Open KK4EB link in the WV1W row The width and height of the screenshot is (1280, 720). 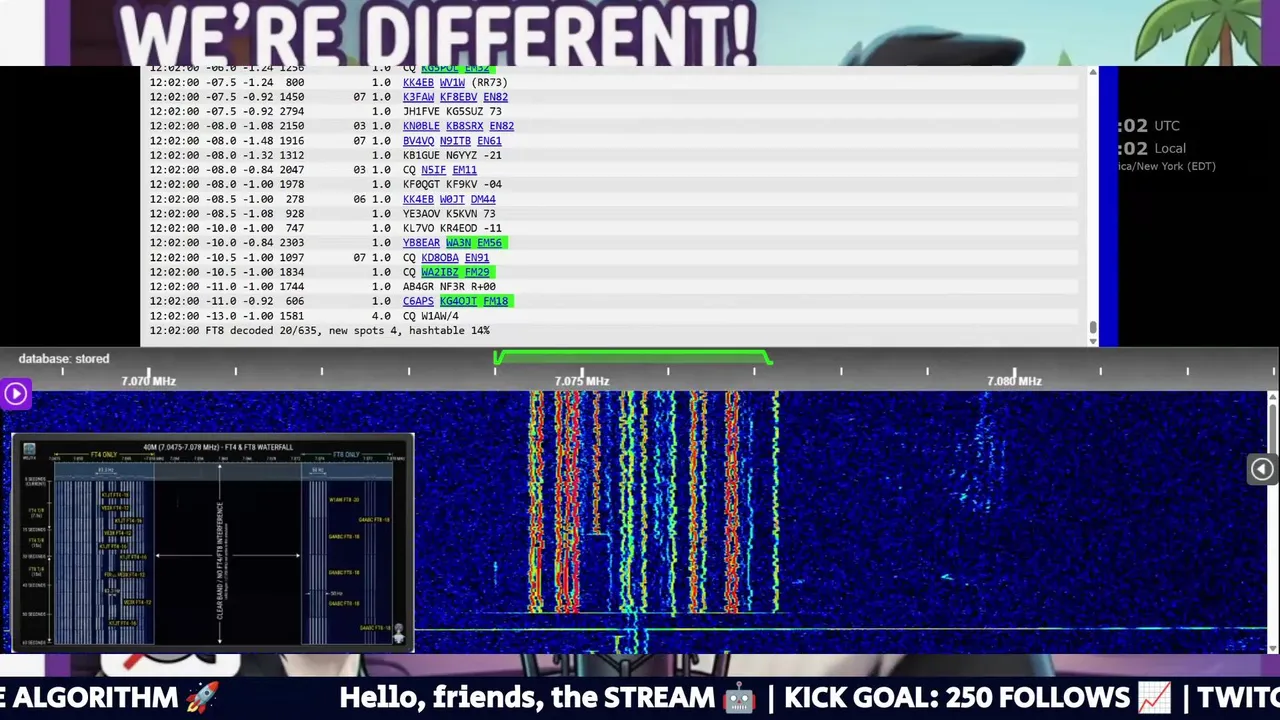tap(418, 83)
